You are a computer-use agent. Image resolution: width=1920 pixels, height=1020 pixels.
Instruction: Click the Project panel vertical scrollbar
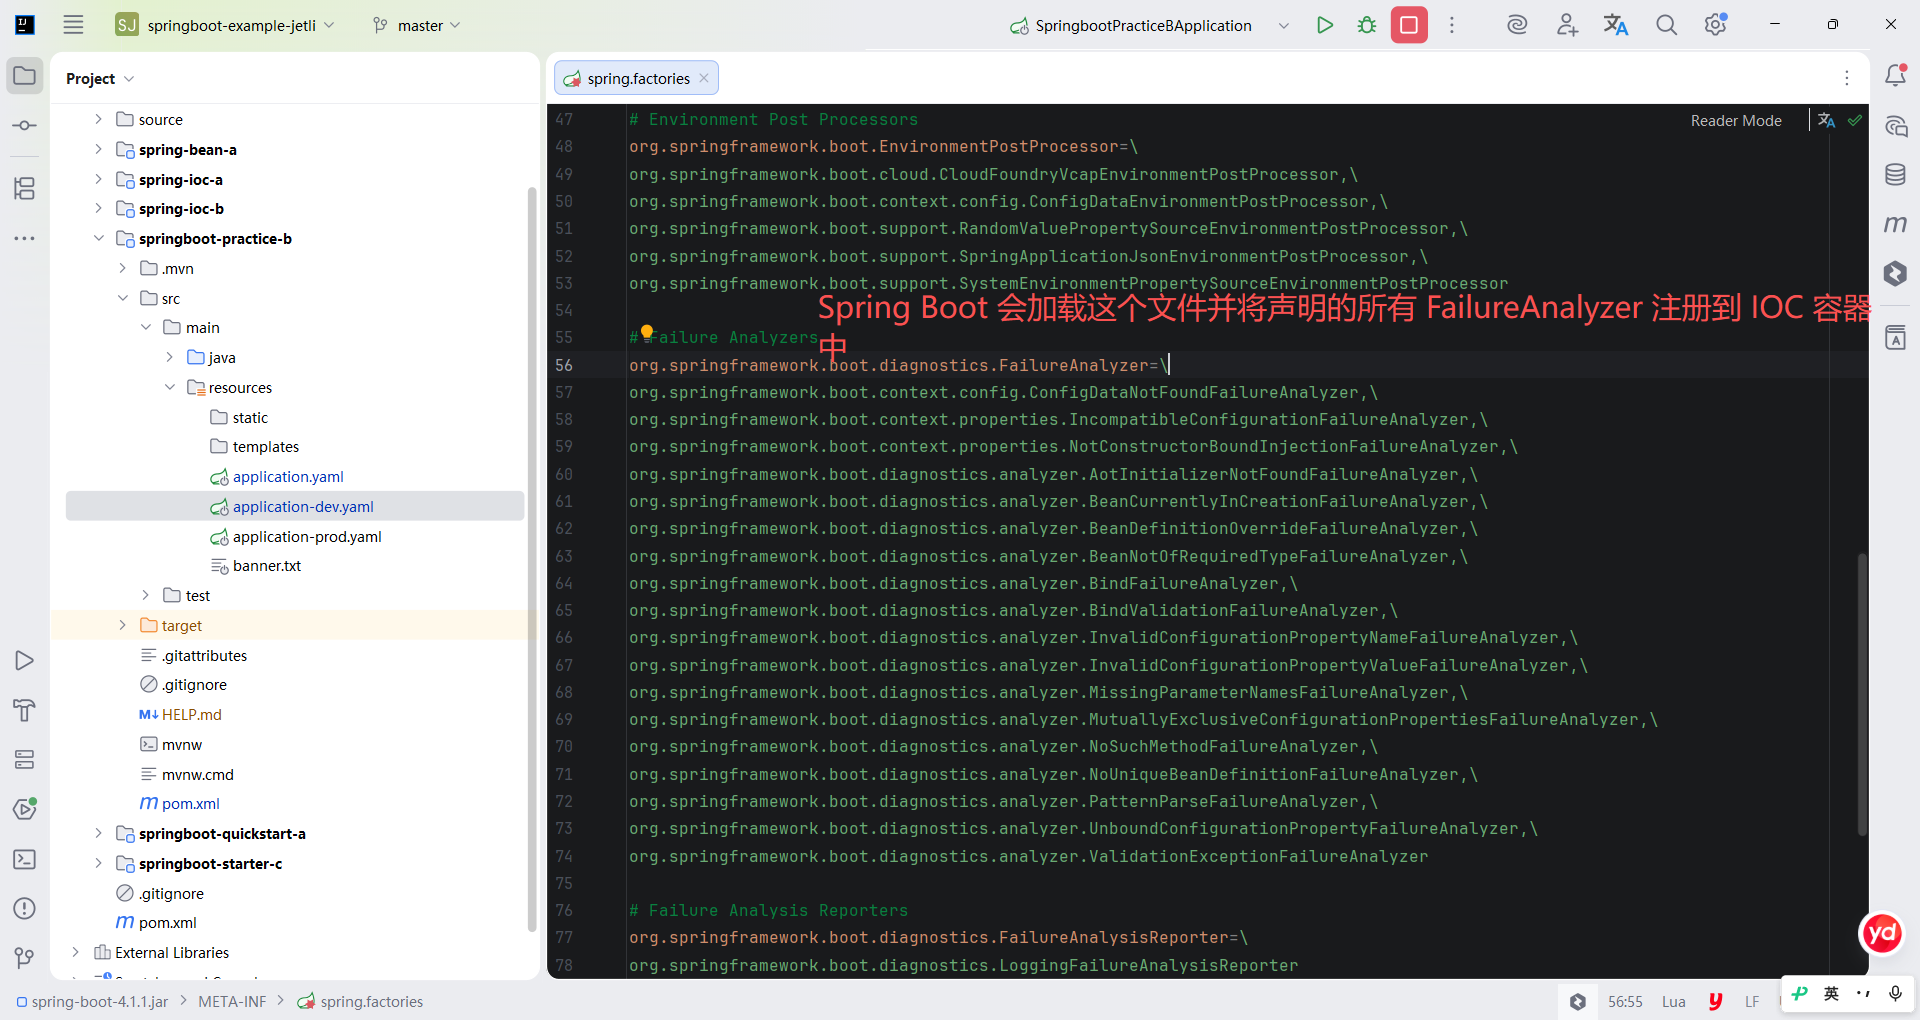532,559
